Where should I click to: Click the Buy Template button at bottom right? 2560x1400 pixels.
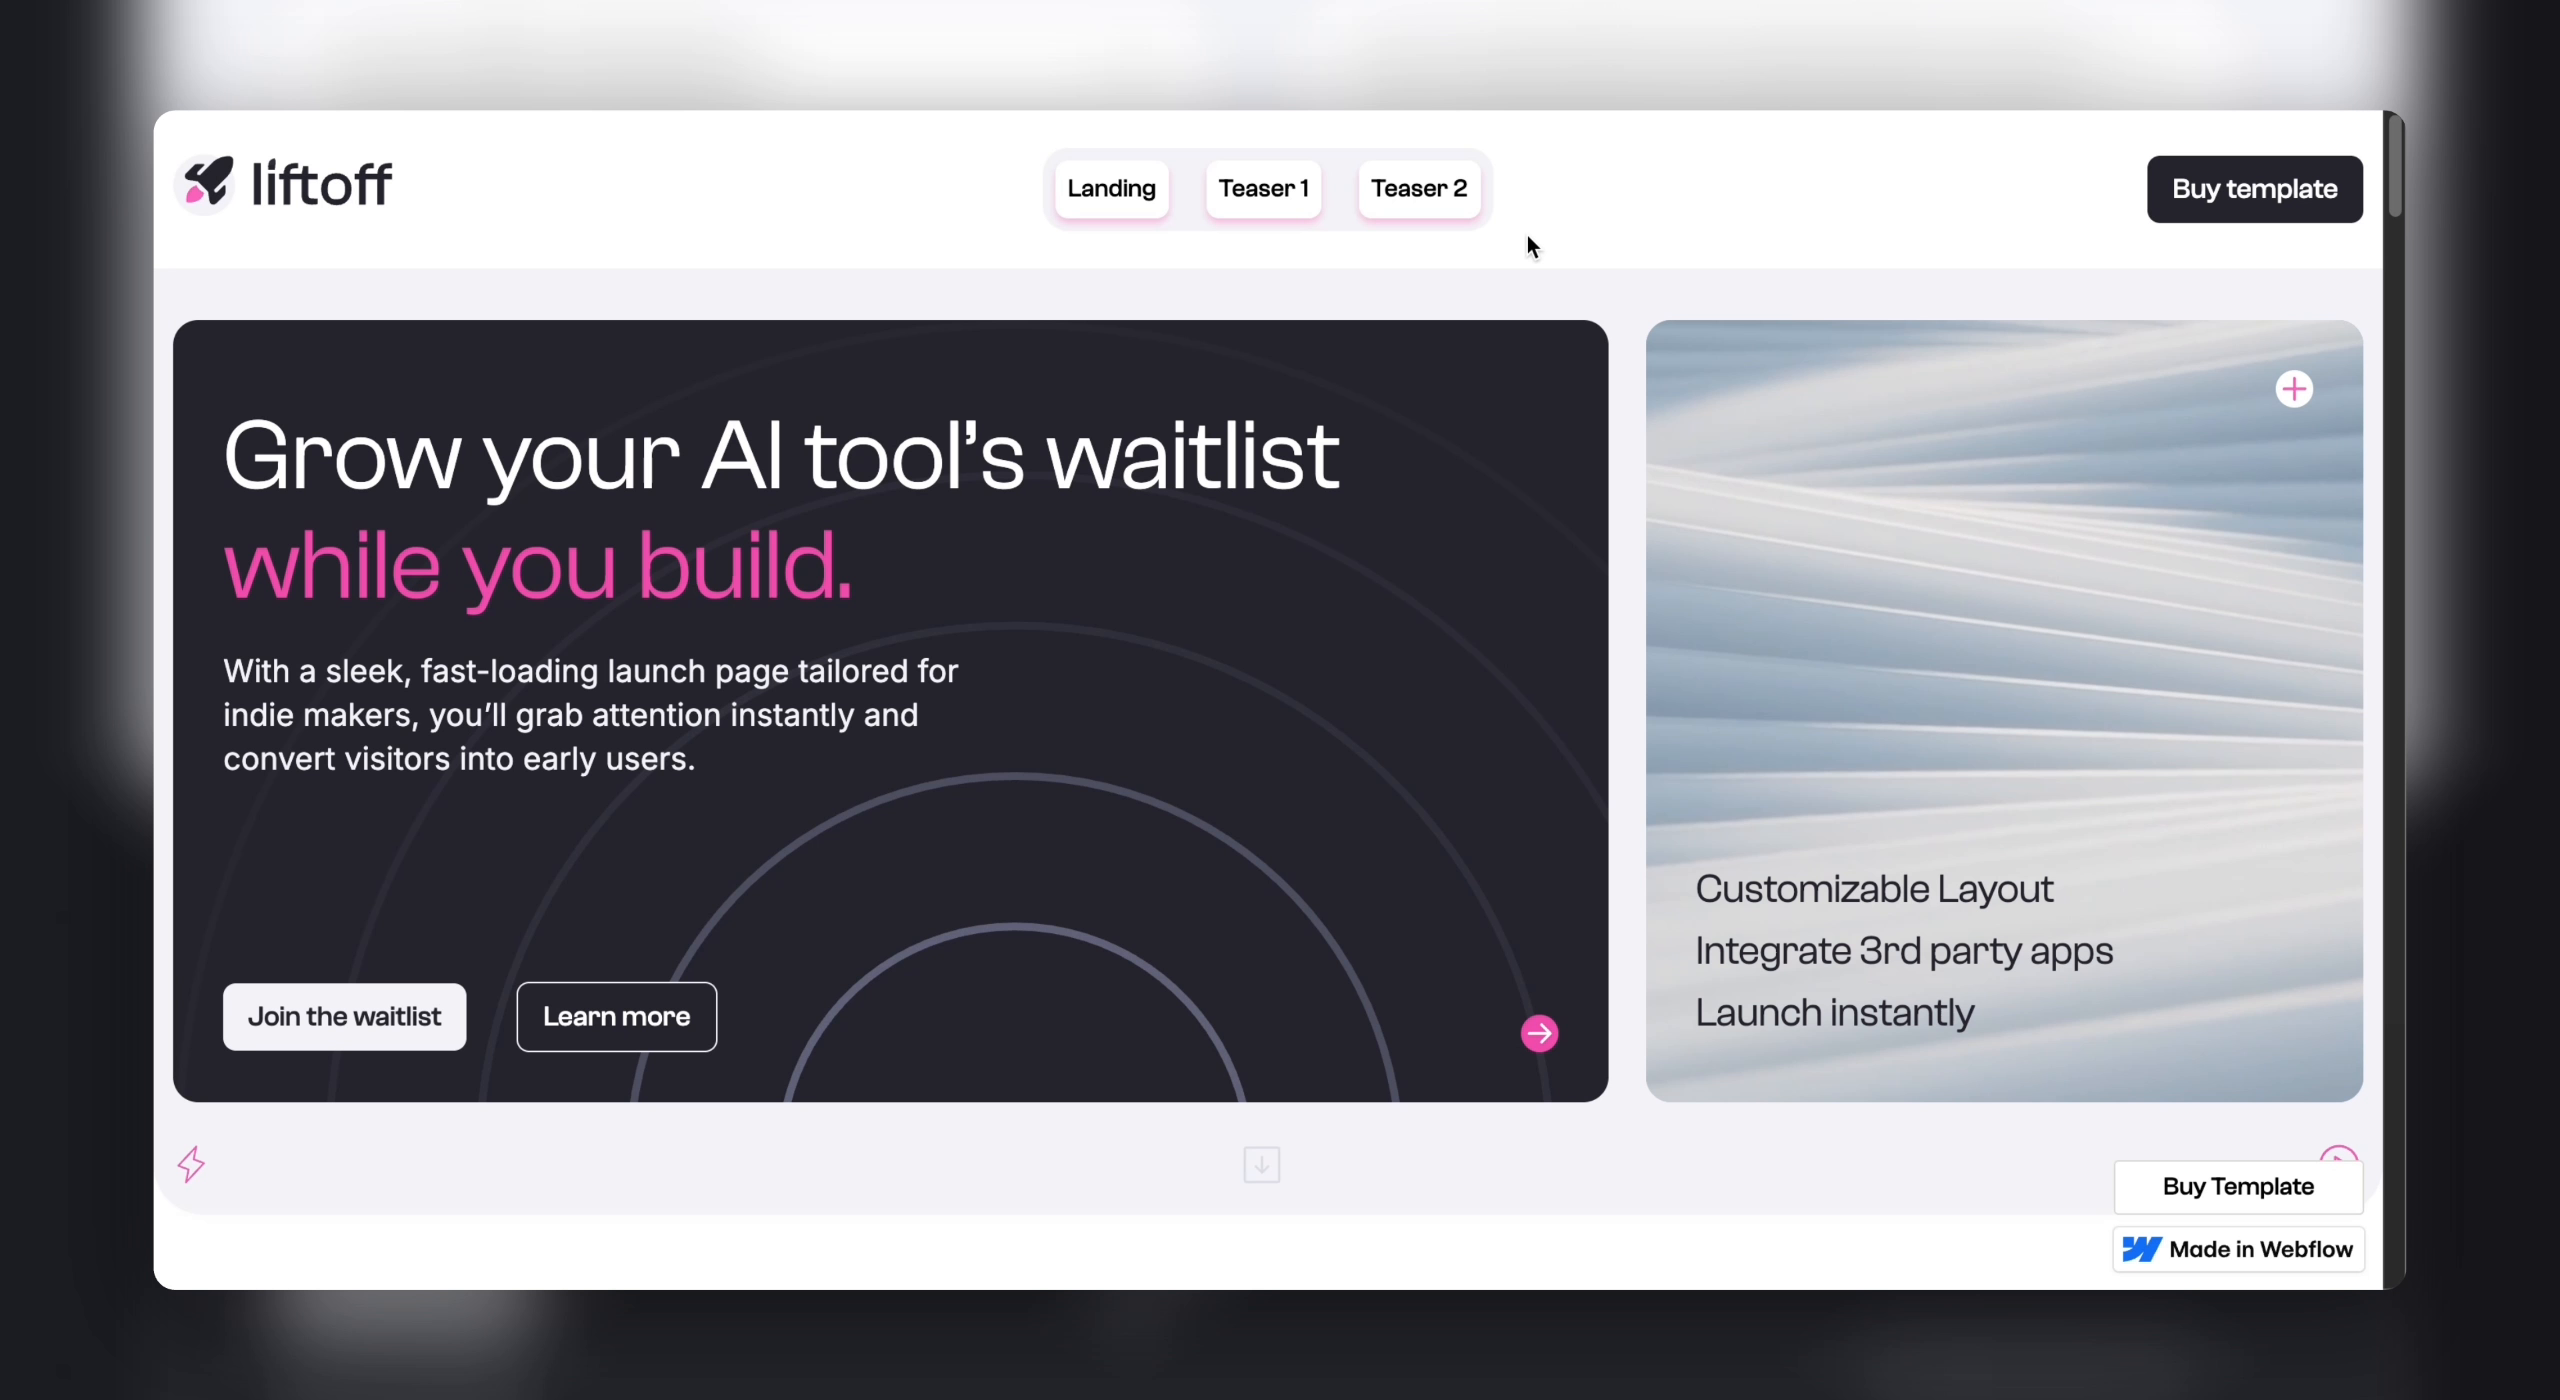click(x=2237, y=1186)
